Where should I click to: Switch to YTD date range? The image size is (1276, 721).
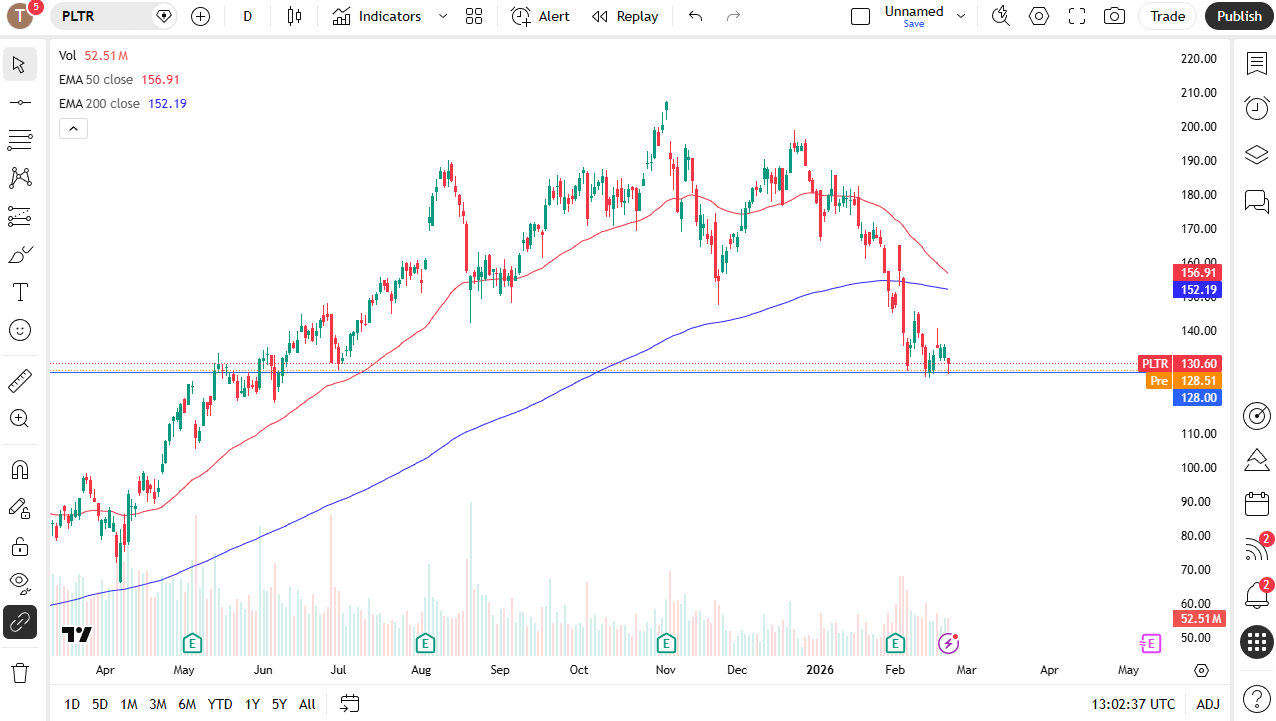(x=220, y=704)
